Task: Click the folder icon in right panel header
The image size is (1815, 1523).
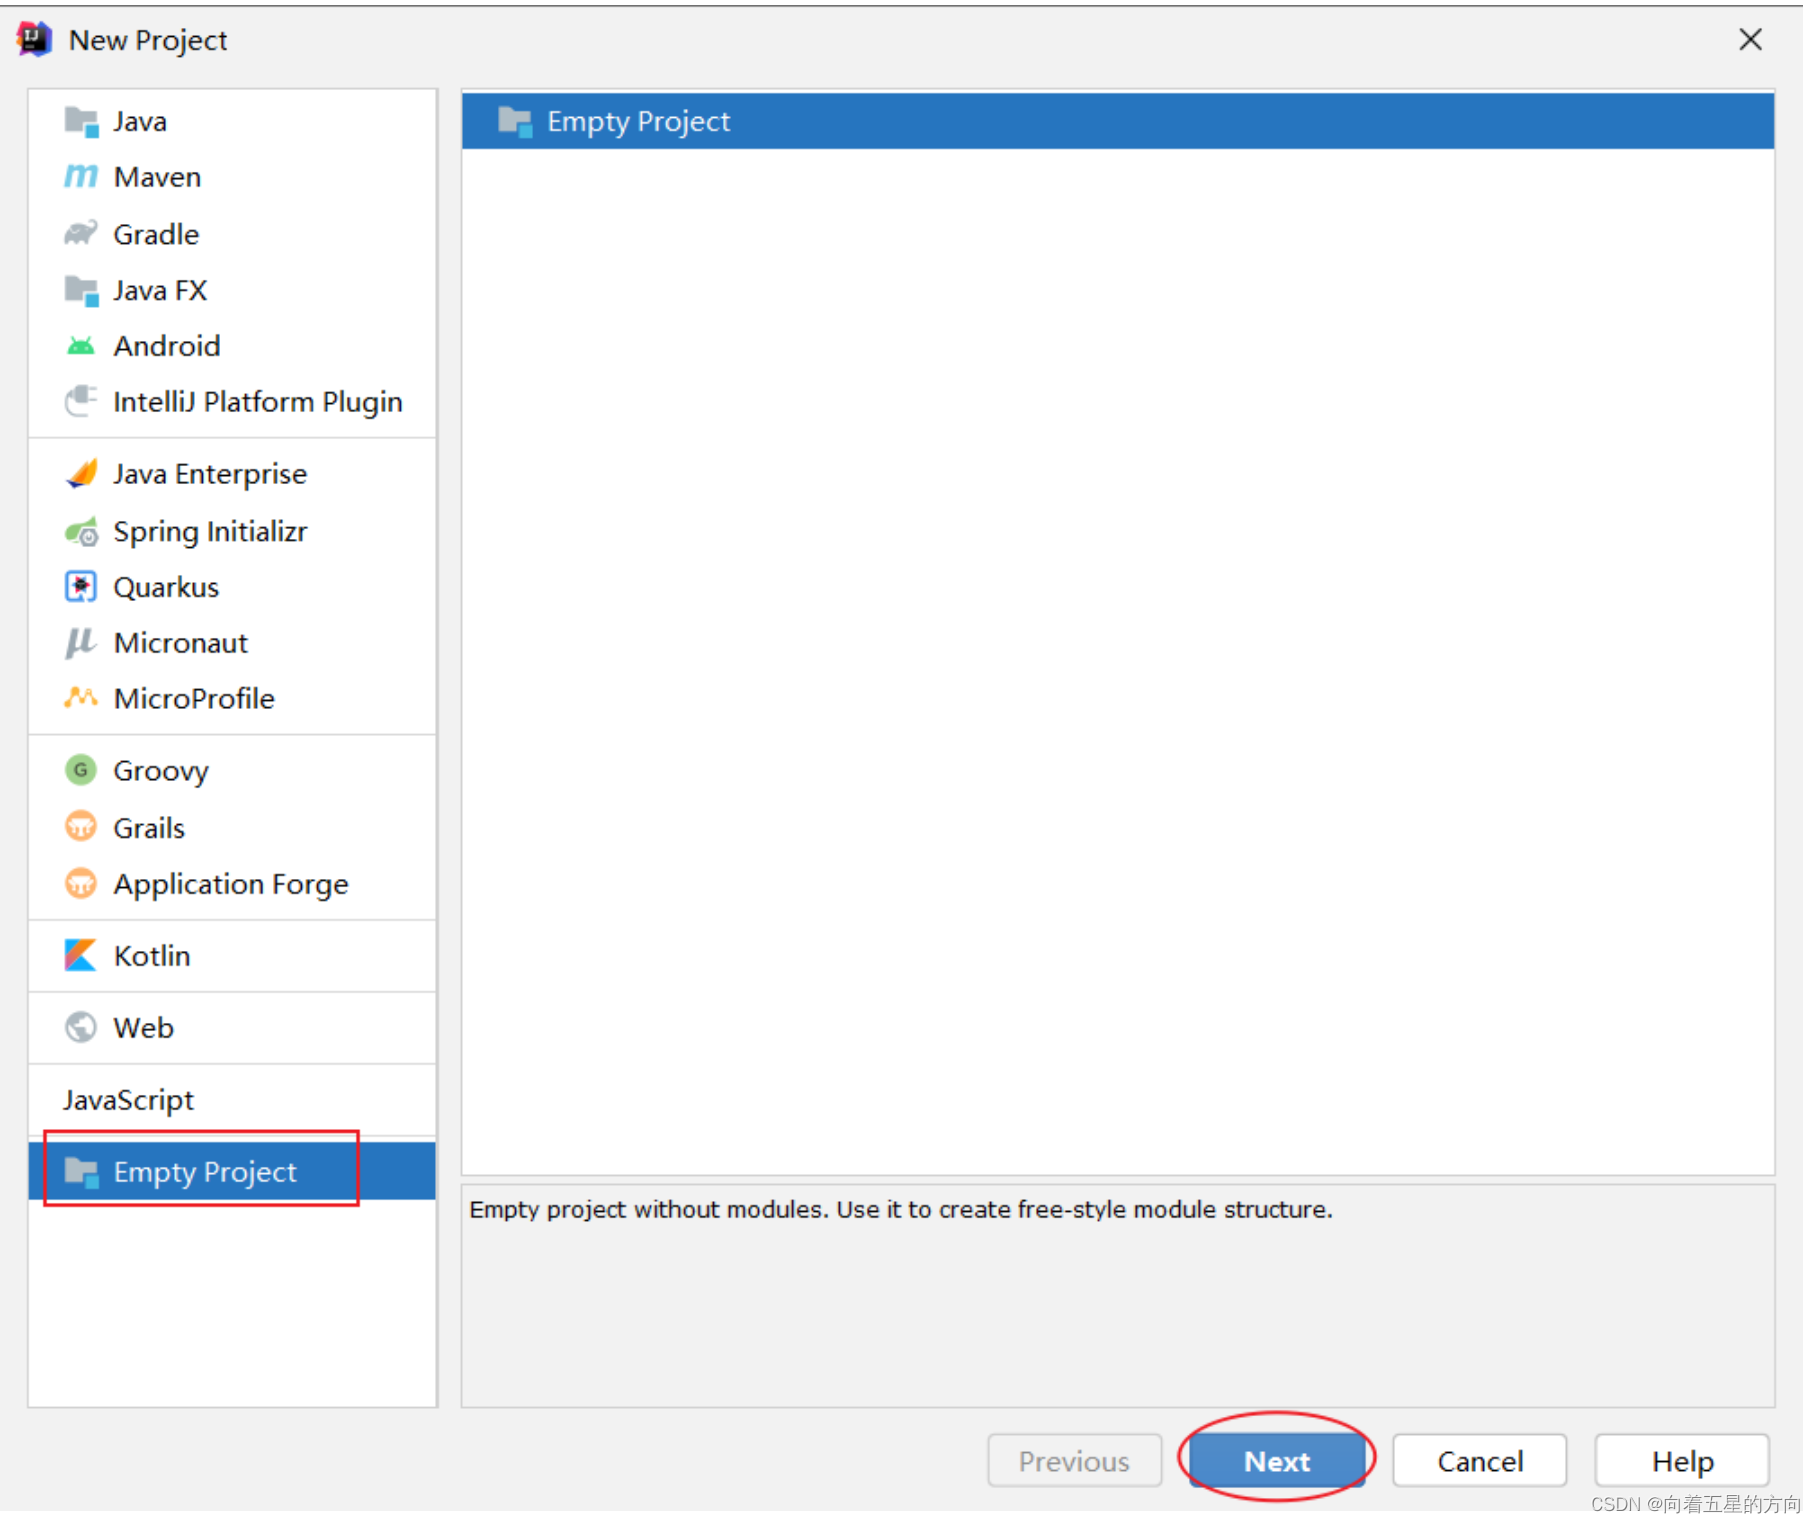Action: [x=515, y=122]
